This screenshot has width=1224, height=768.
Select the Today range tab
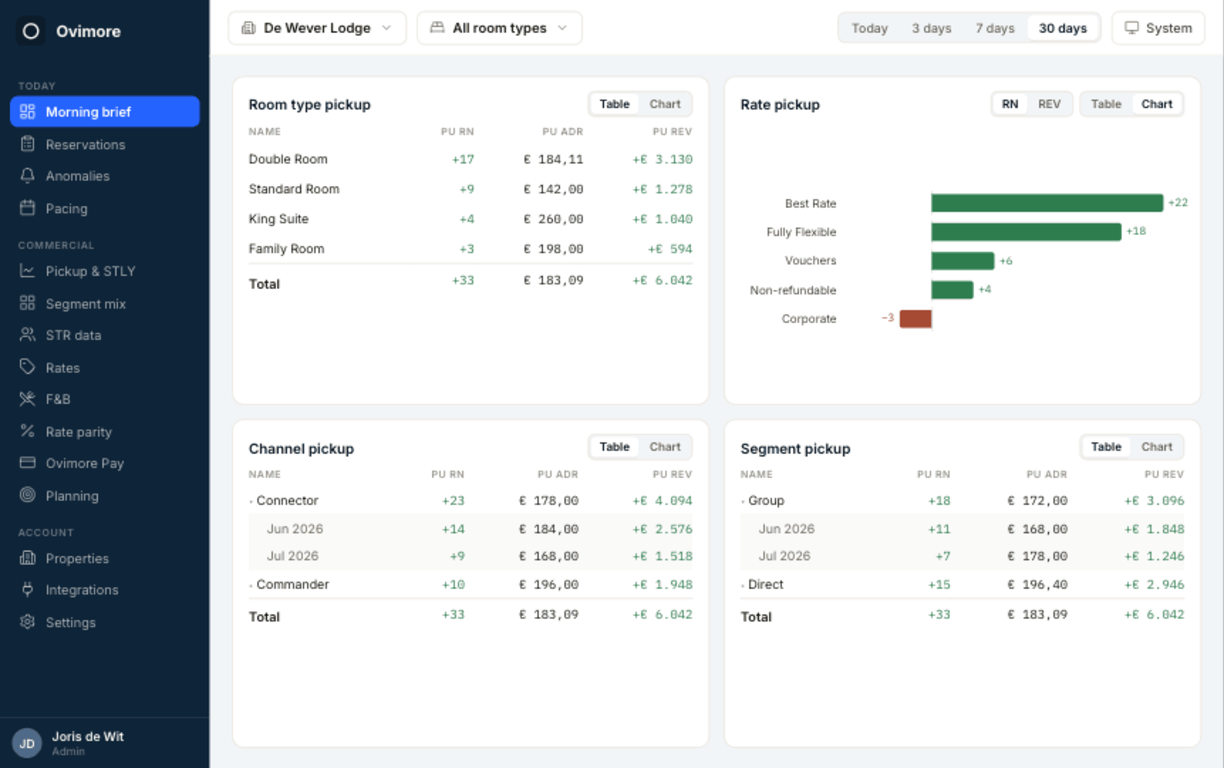coord(869,28)
